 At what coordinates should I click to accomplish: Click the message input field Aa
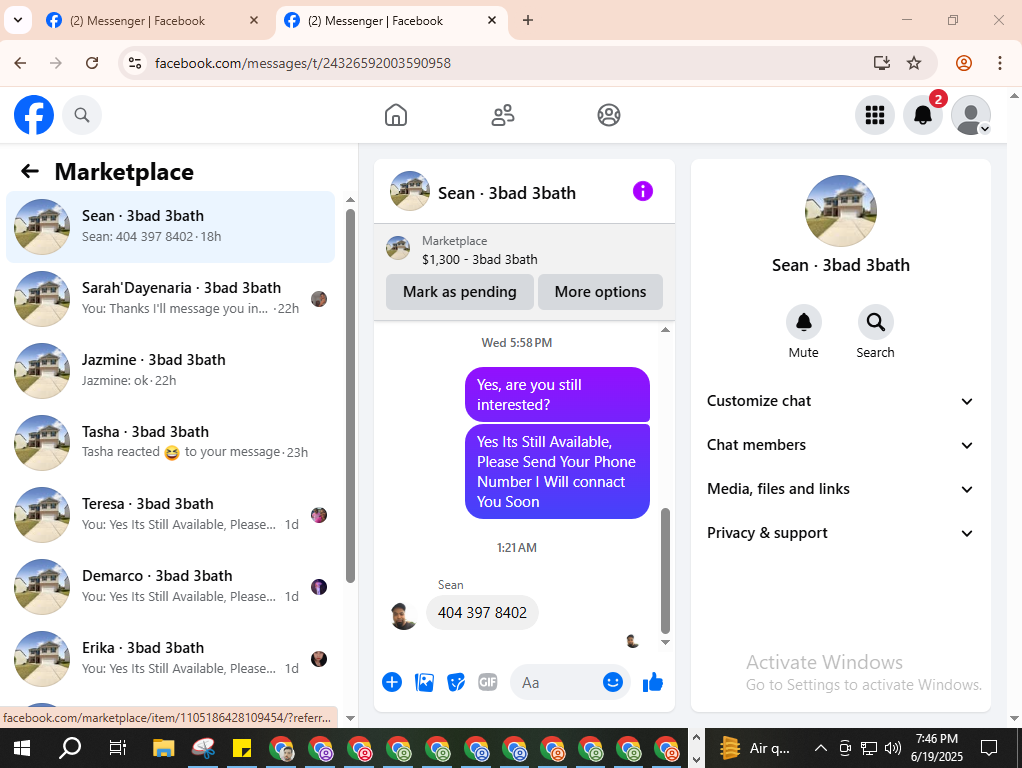click(557, 683)
